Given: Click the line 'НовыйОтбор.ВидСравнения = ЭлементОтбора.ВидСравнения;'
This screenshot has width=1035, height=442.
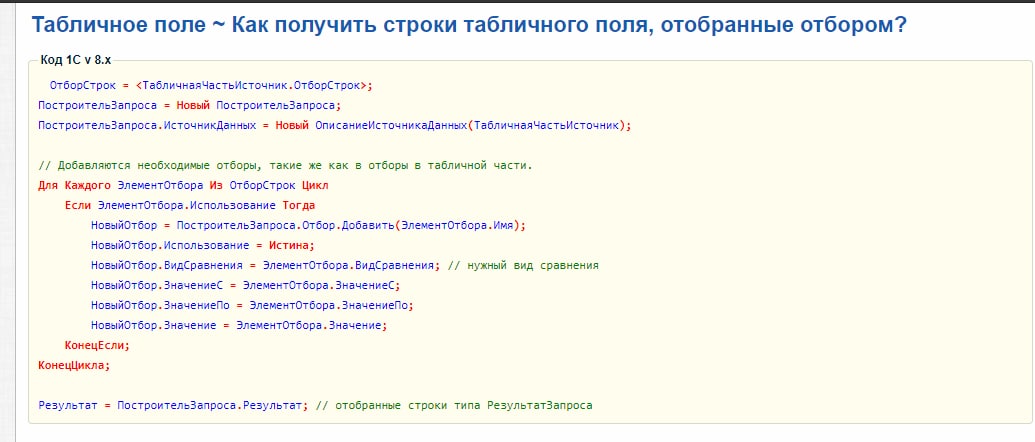Looking at the screenshot, I should [265, 265].
